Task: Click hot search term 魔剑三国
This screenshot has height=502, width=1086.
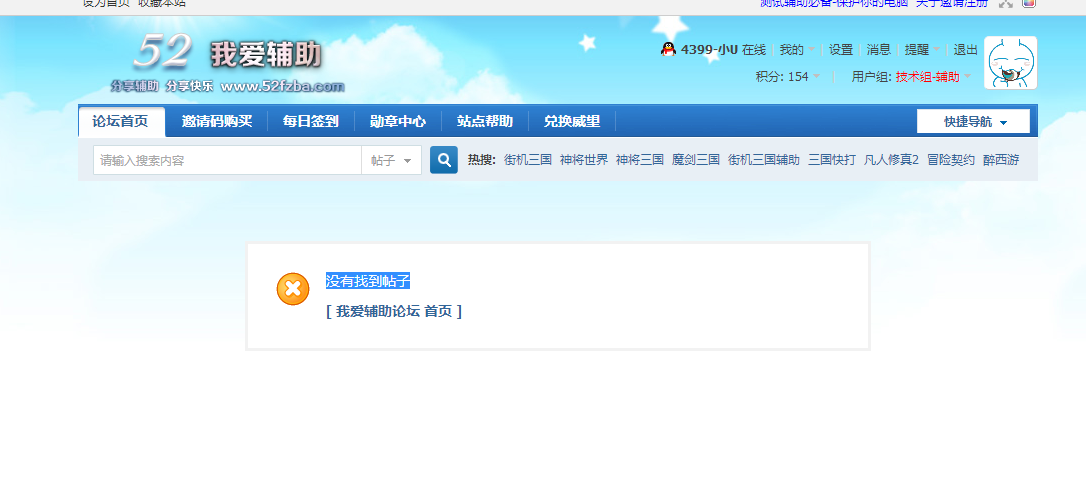Action: pos(696,160)
